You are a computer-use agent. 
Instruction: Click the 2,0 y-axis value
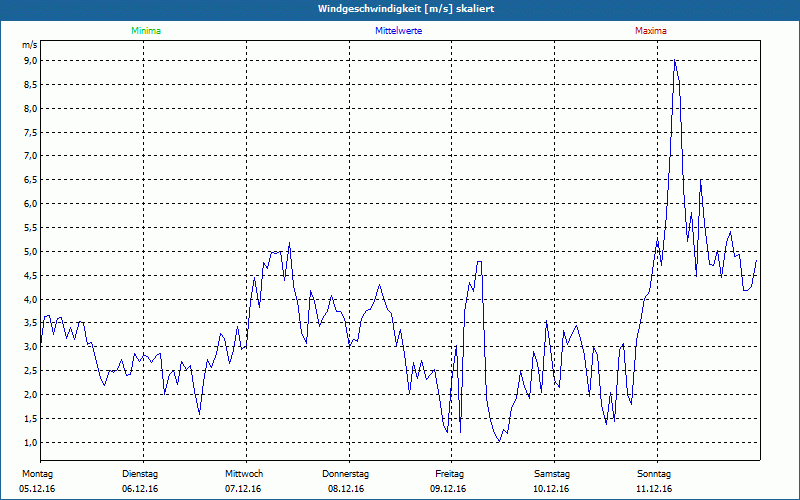31,395
